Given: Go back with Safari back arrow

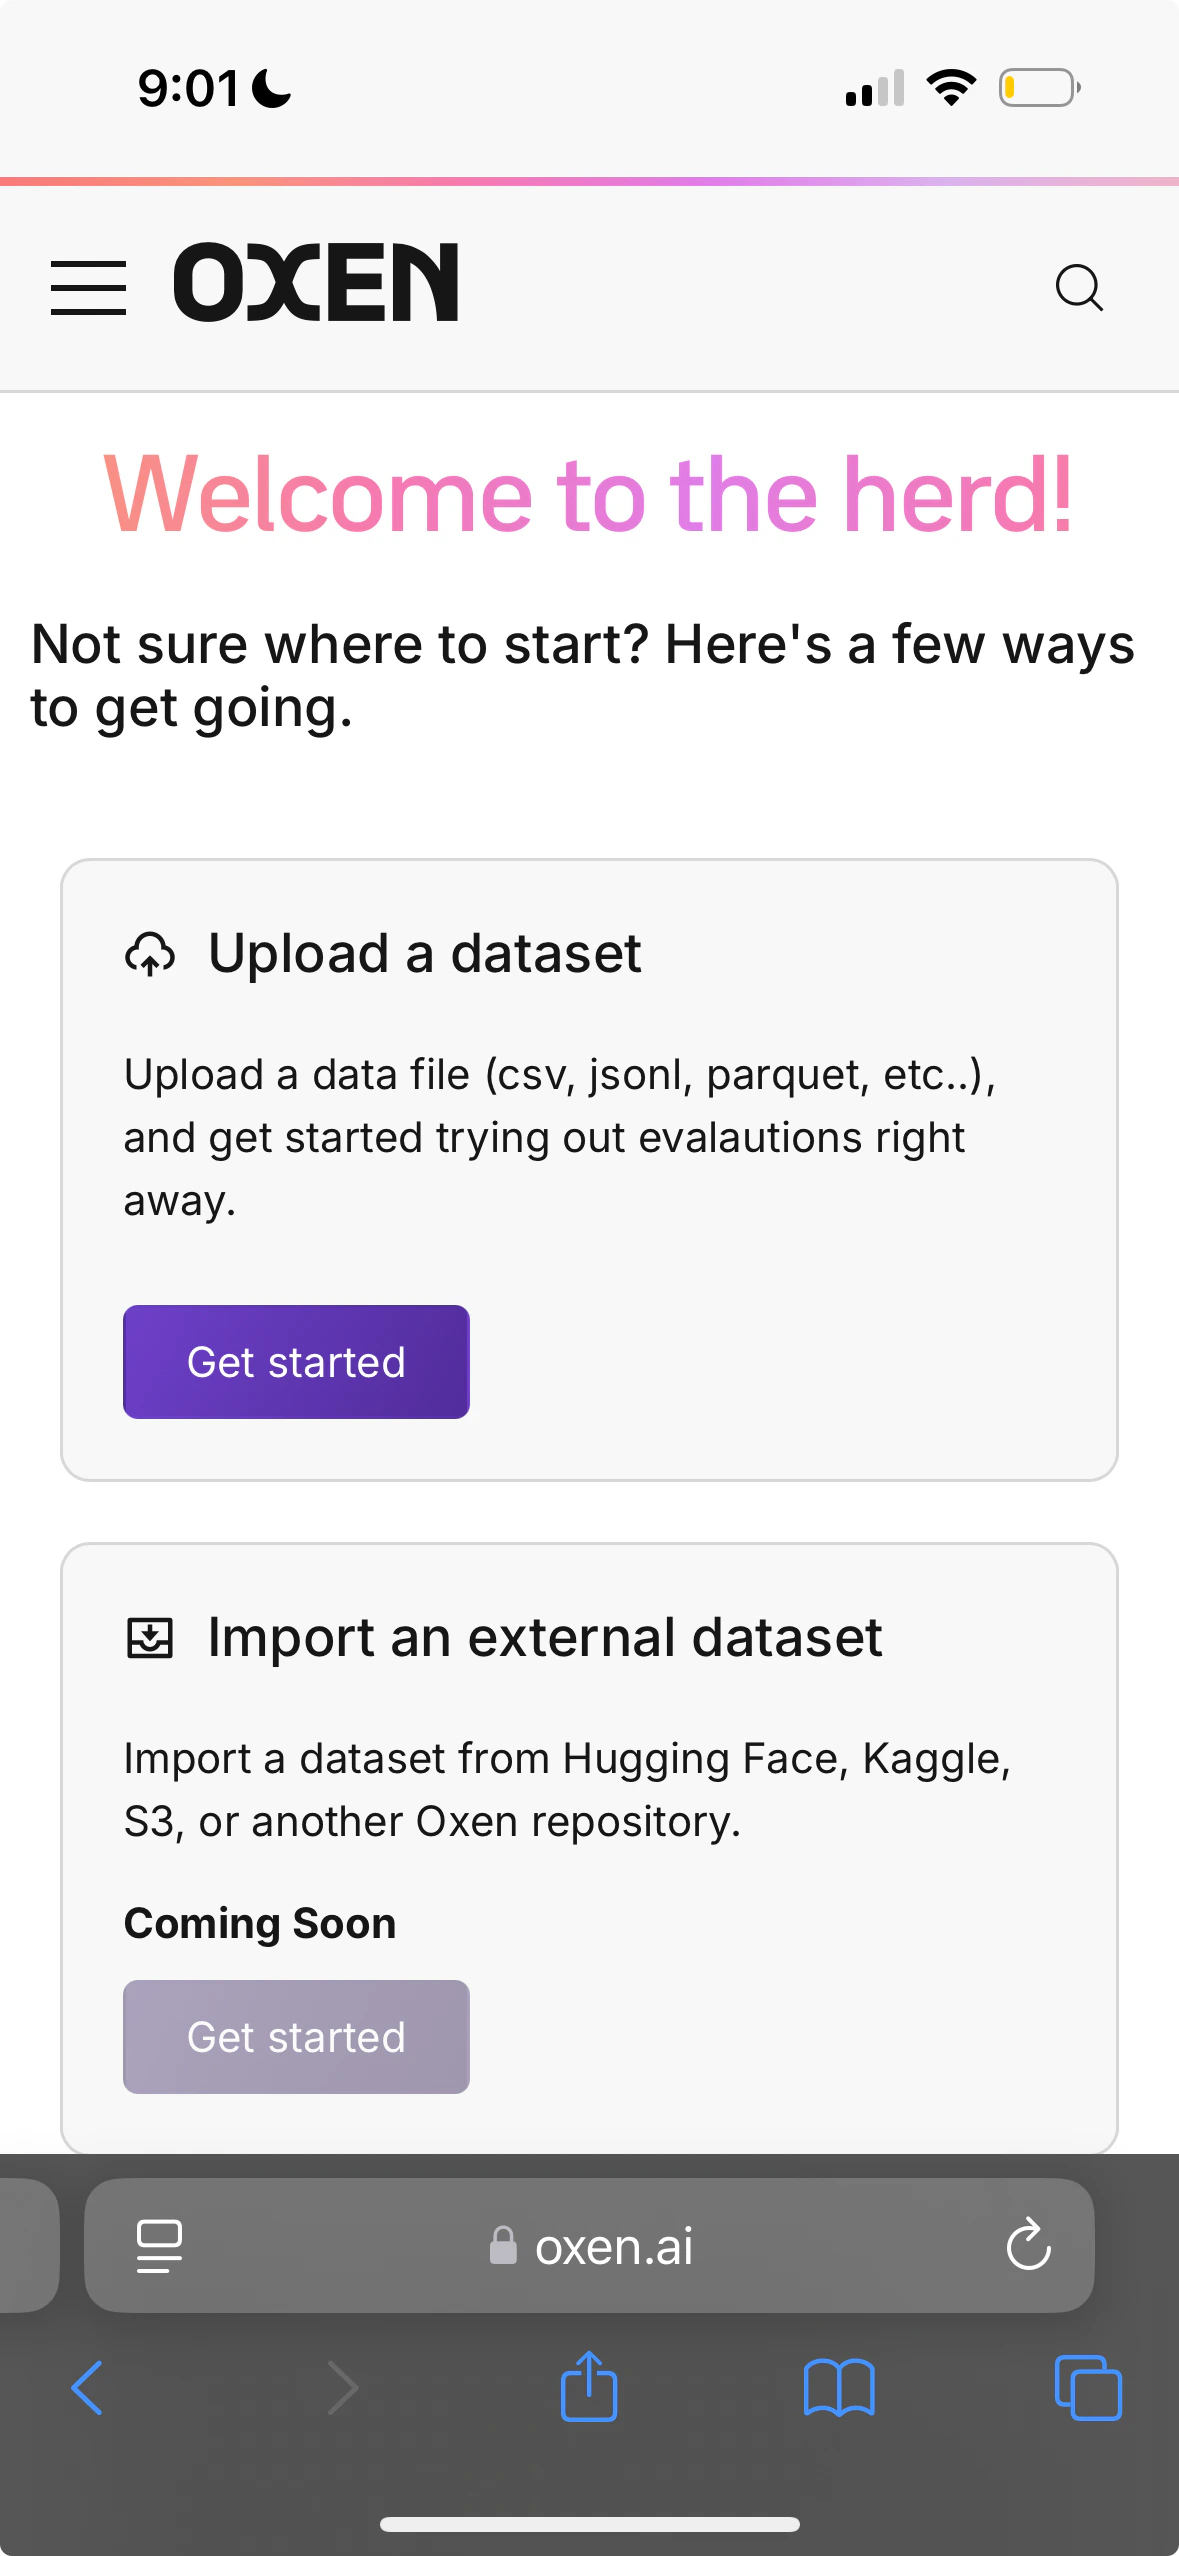Looking at the screenshot, I should coord(87,2388).
